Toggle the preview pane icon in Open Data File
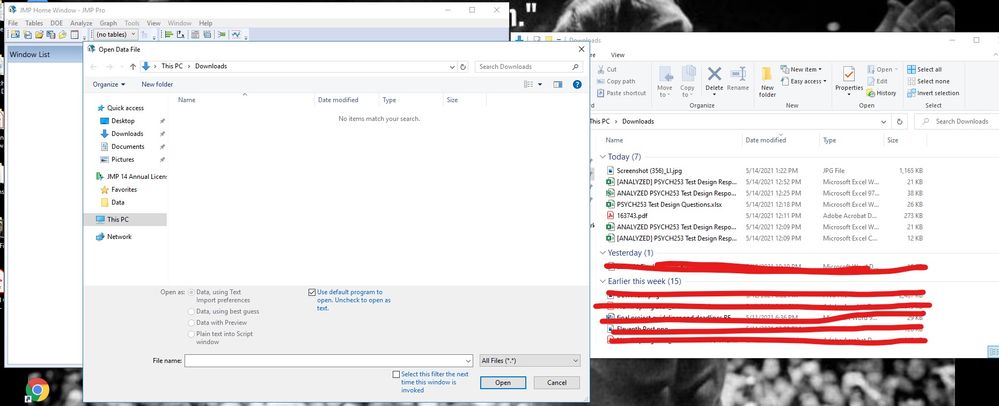The width and height of the screenshot is (999, 406). click(558, 84)
